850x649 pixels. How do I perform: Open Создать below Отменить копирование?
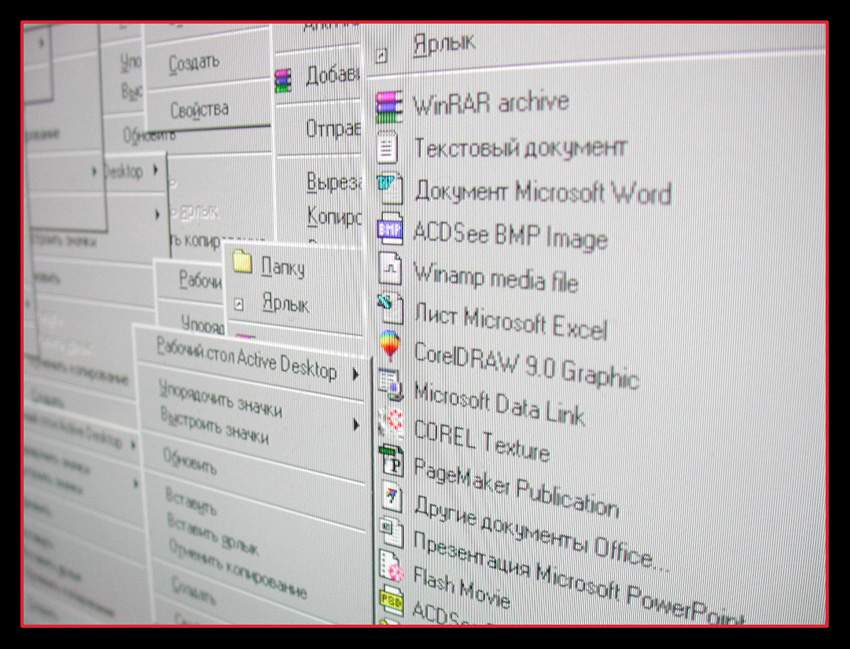pyautogui.click(x=194, y=590)
